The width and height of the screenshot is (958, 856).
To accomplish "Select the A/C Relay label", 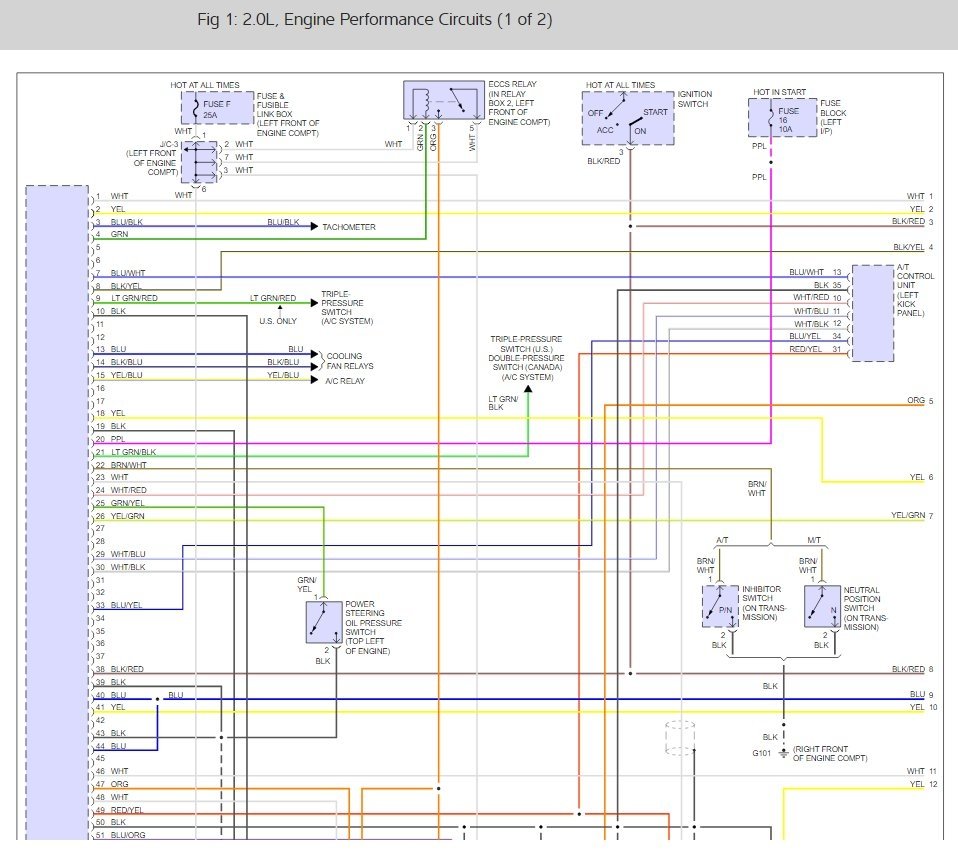I will 344,381.
